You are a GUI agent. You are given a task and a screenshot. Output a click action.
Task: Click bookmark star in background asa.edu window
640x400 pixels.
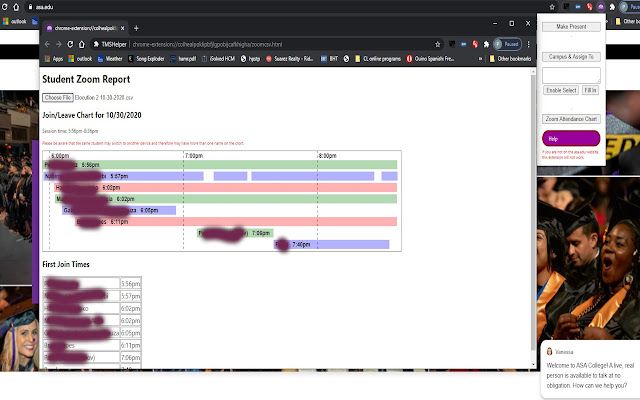tap(552, 7)
